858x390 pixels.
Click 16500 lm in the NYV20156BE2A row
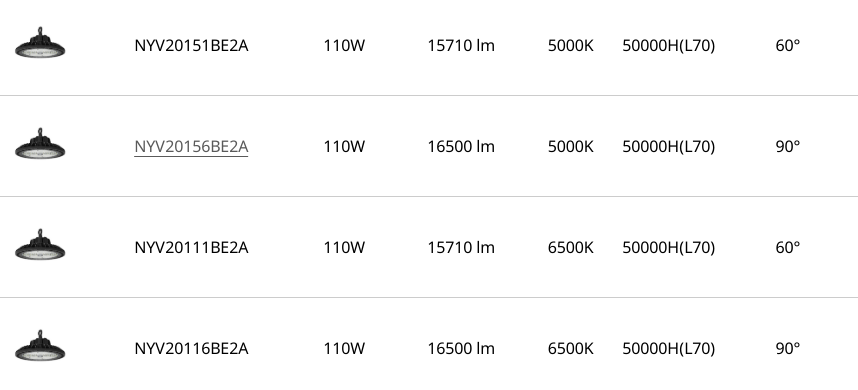pos(461,147)
